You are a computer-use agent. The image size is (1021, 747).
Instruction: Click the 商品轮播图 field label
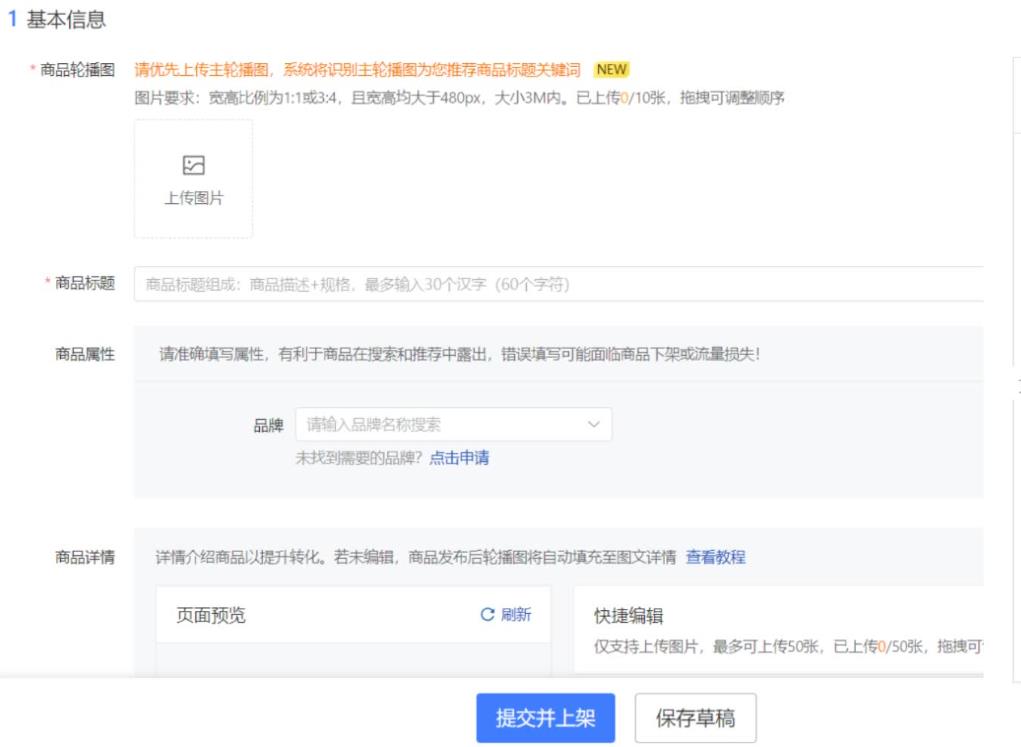click(77, 70)
